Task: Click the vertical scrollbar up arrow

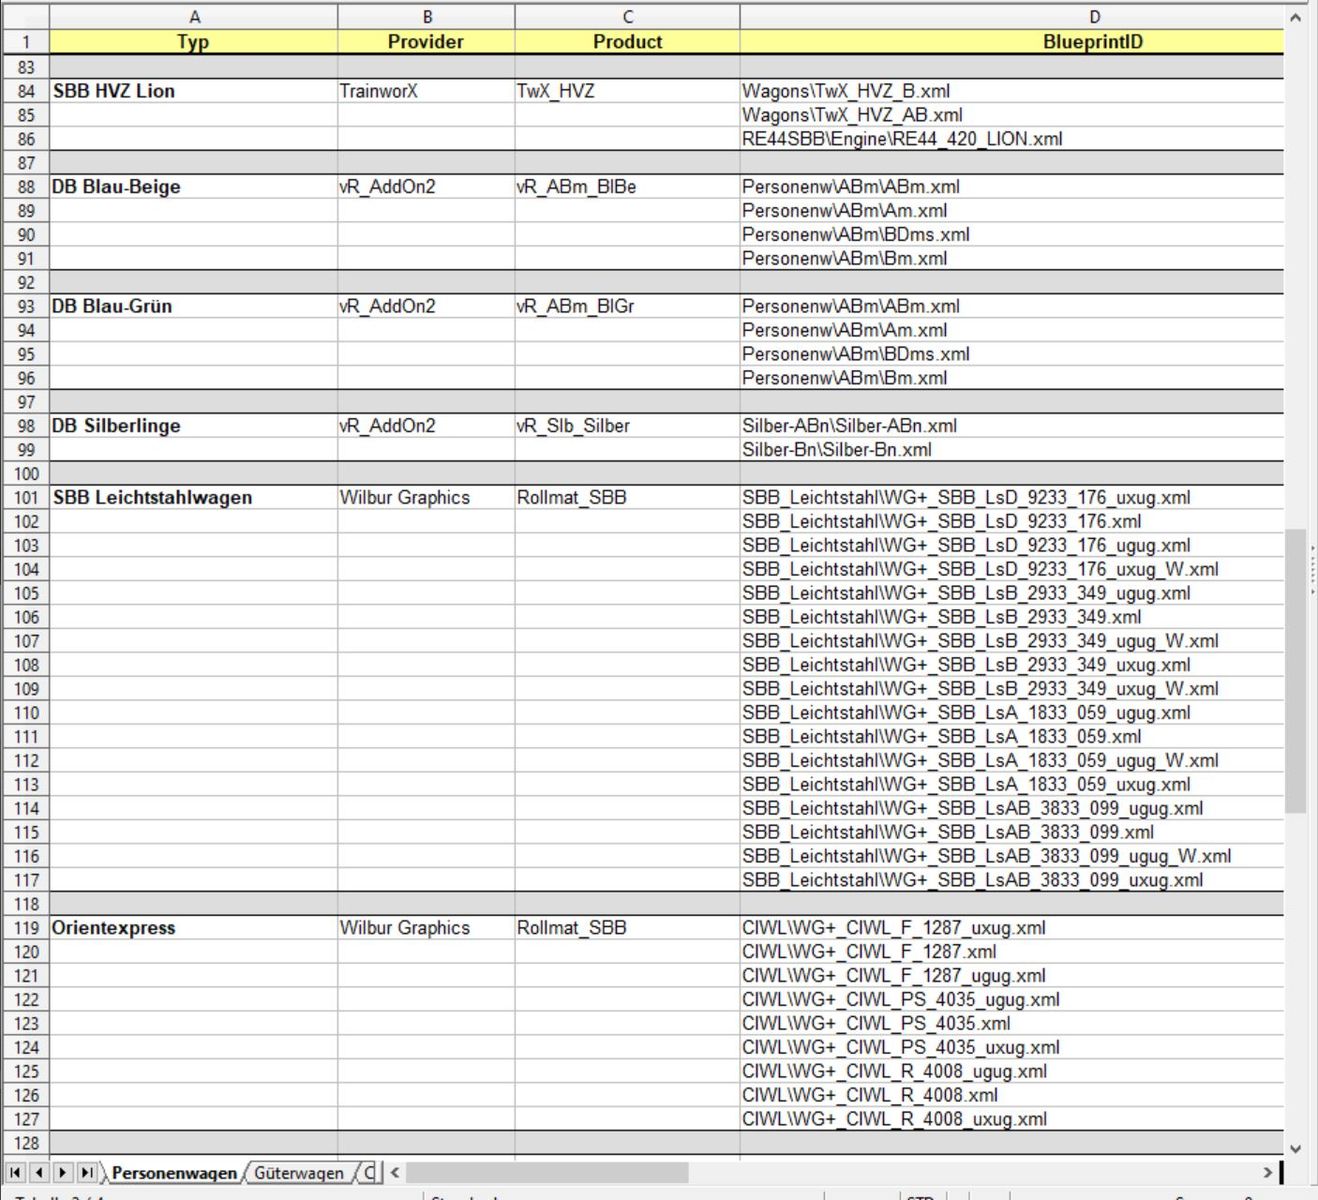Action: [x=1296, y=17]
